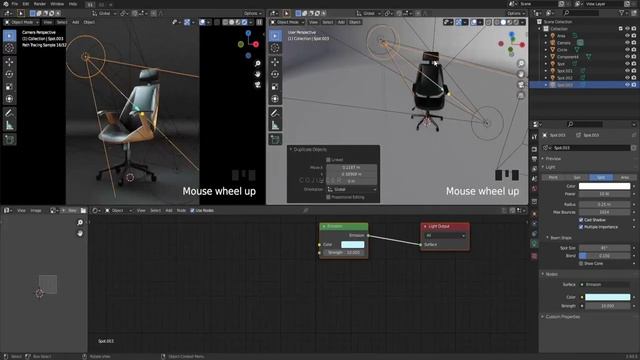Open Render properties tab icon

[x=534, y=149]
